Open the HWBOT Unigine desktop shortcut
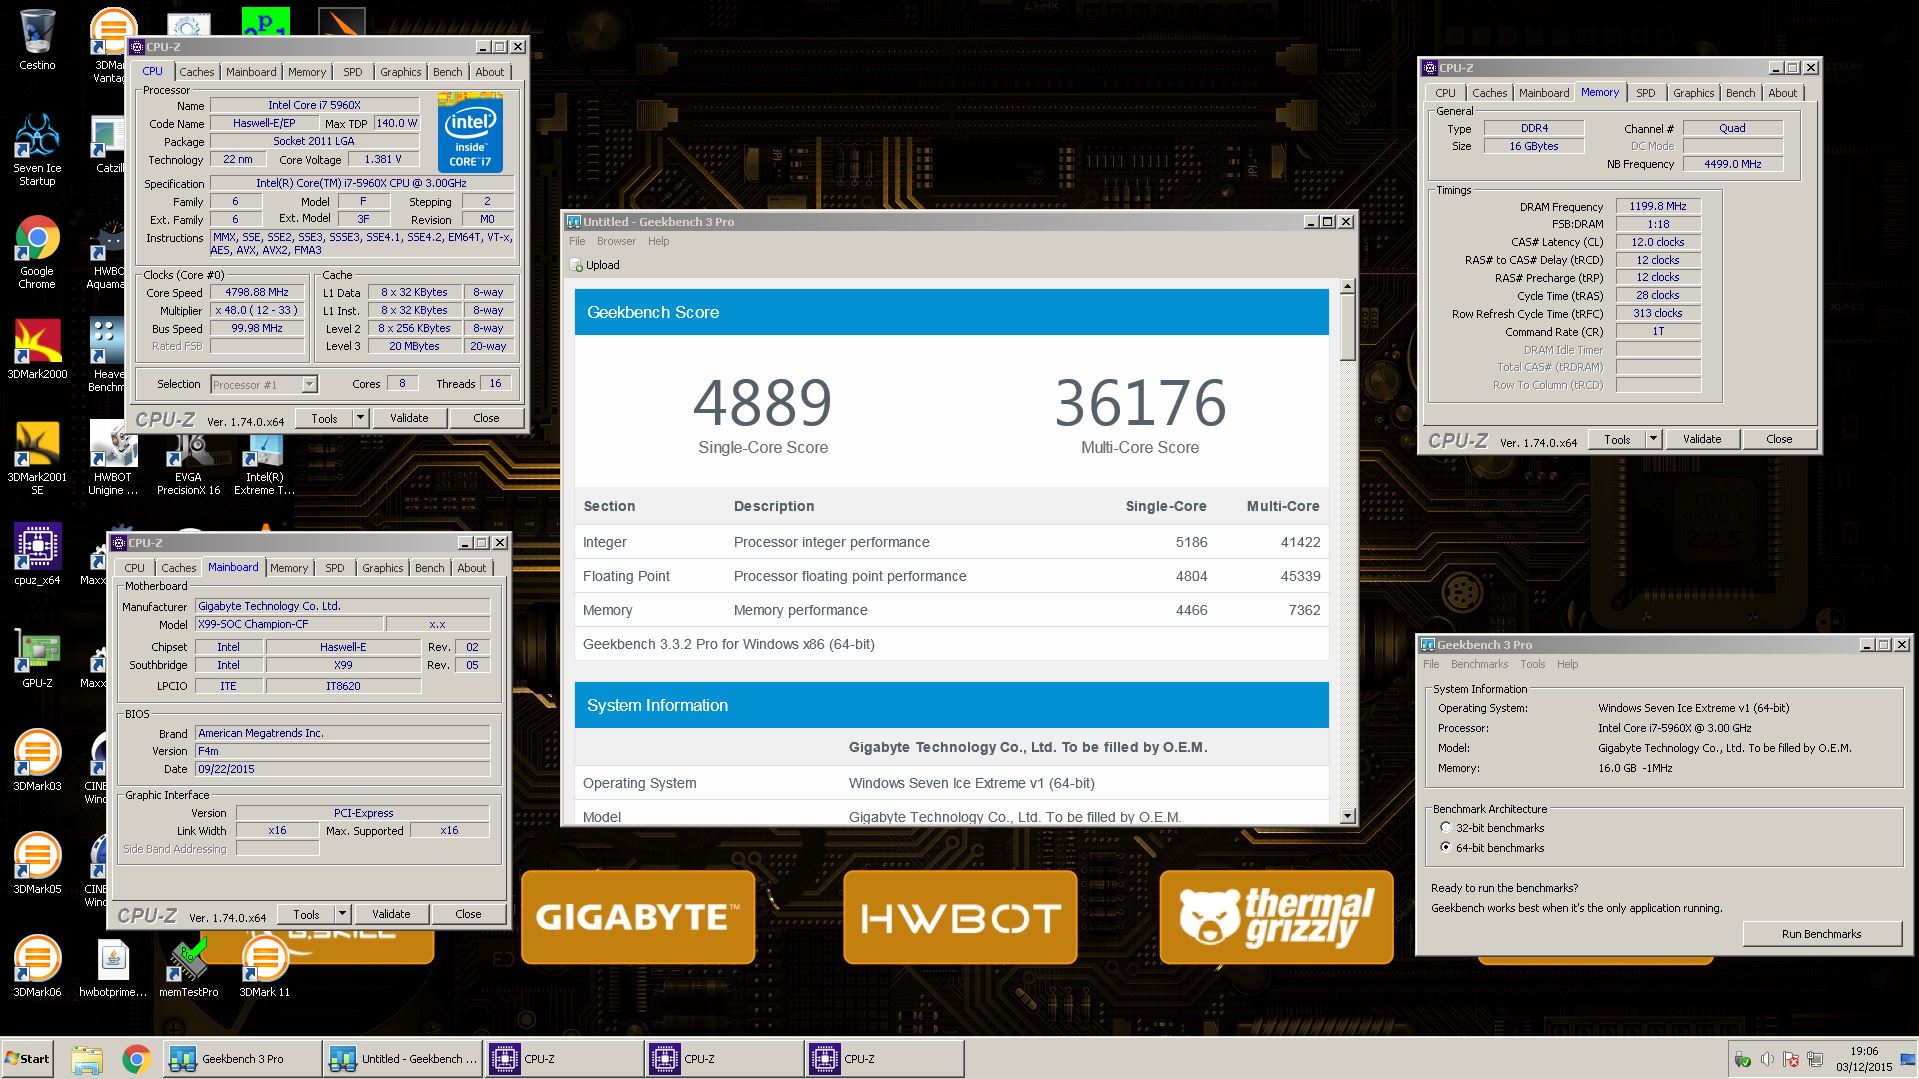The image size is (1919, 1079). (113, 459)
